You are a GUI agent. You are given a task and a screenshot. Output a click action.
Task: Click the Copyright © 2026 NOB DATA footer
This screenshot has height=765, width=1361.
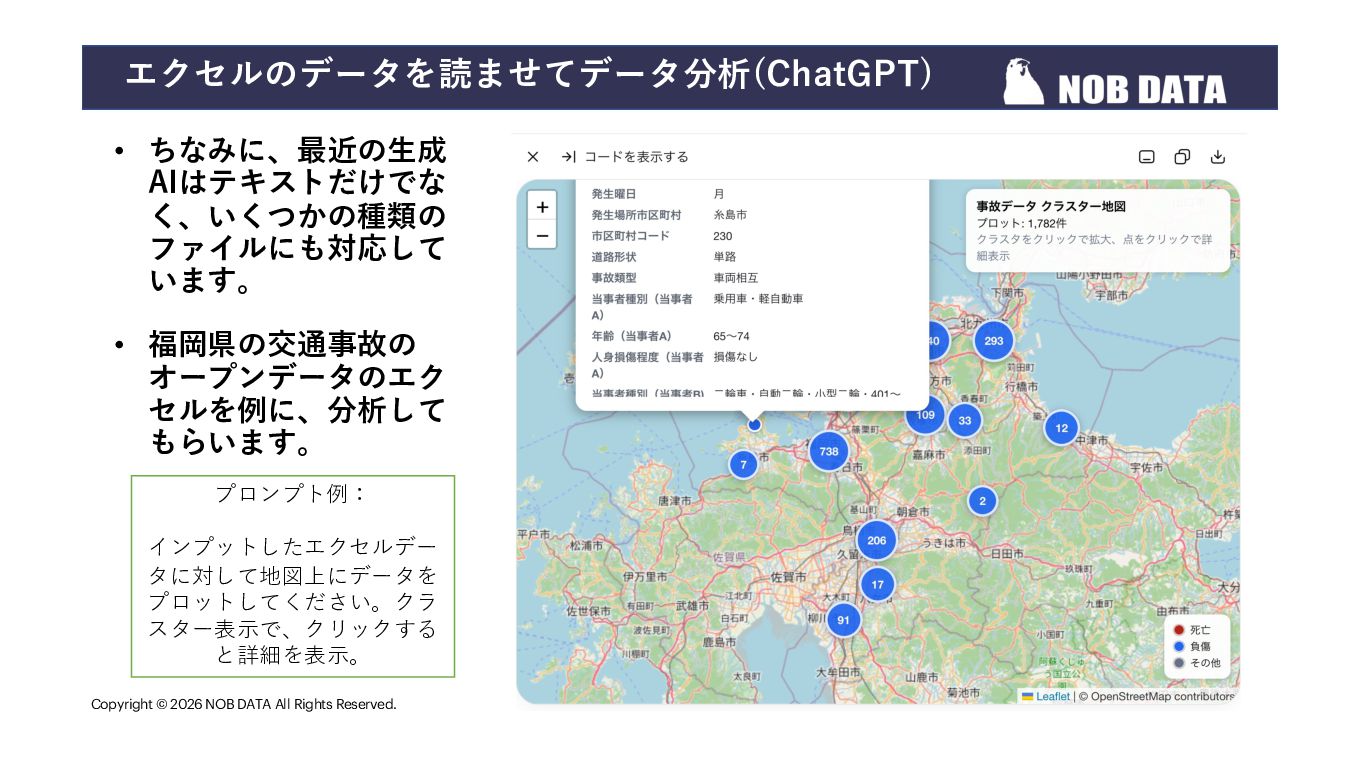244,704
